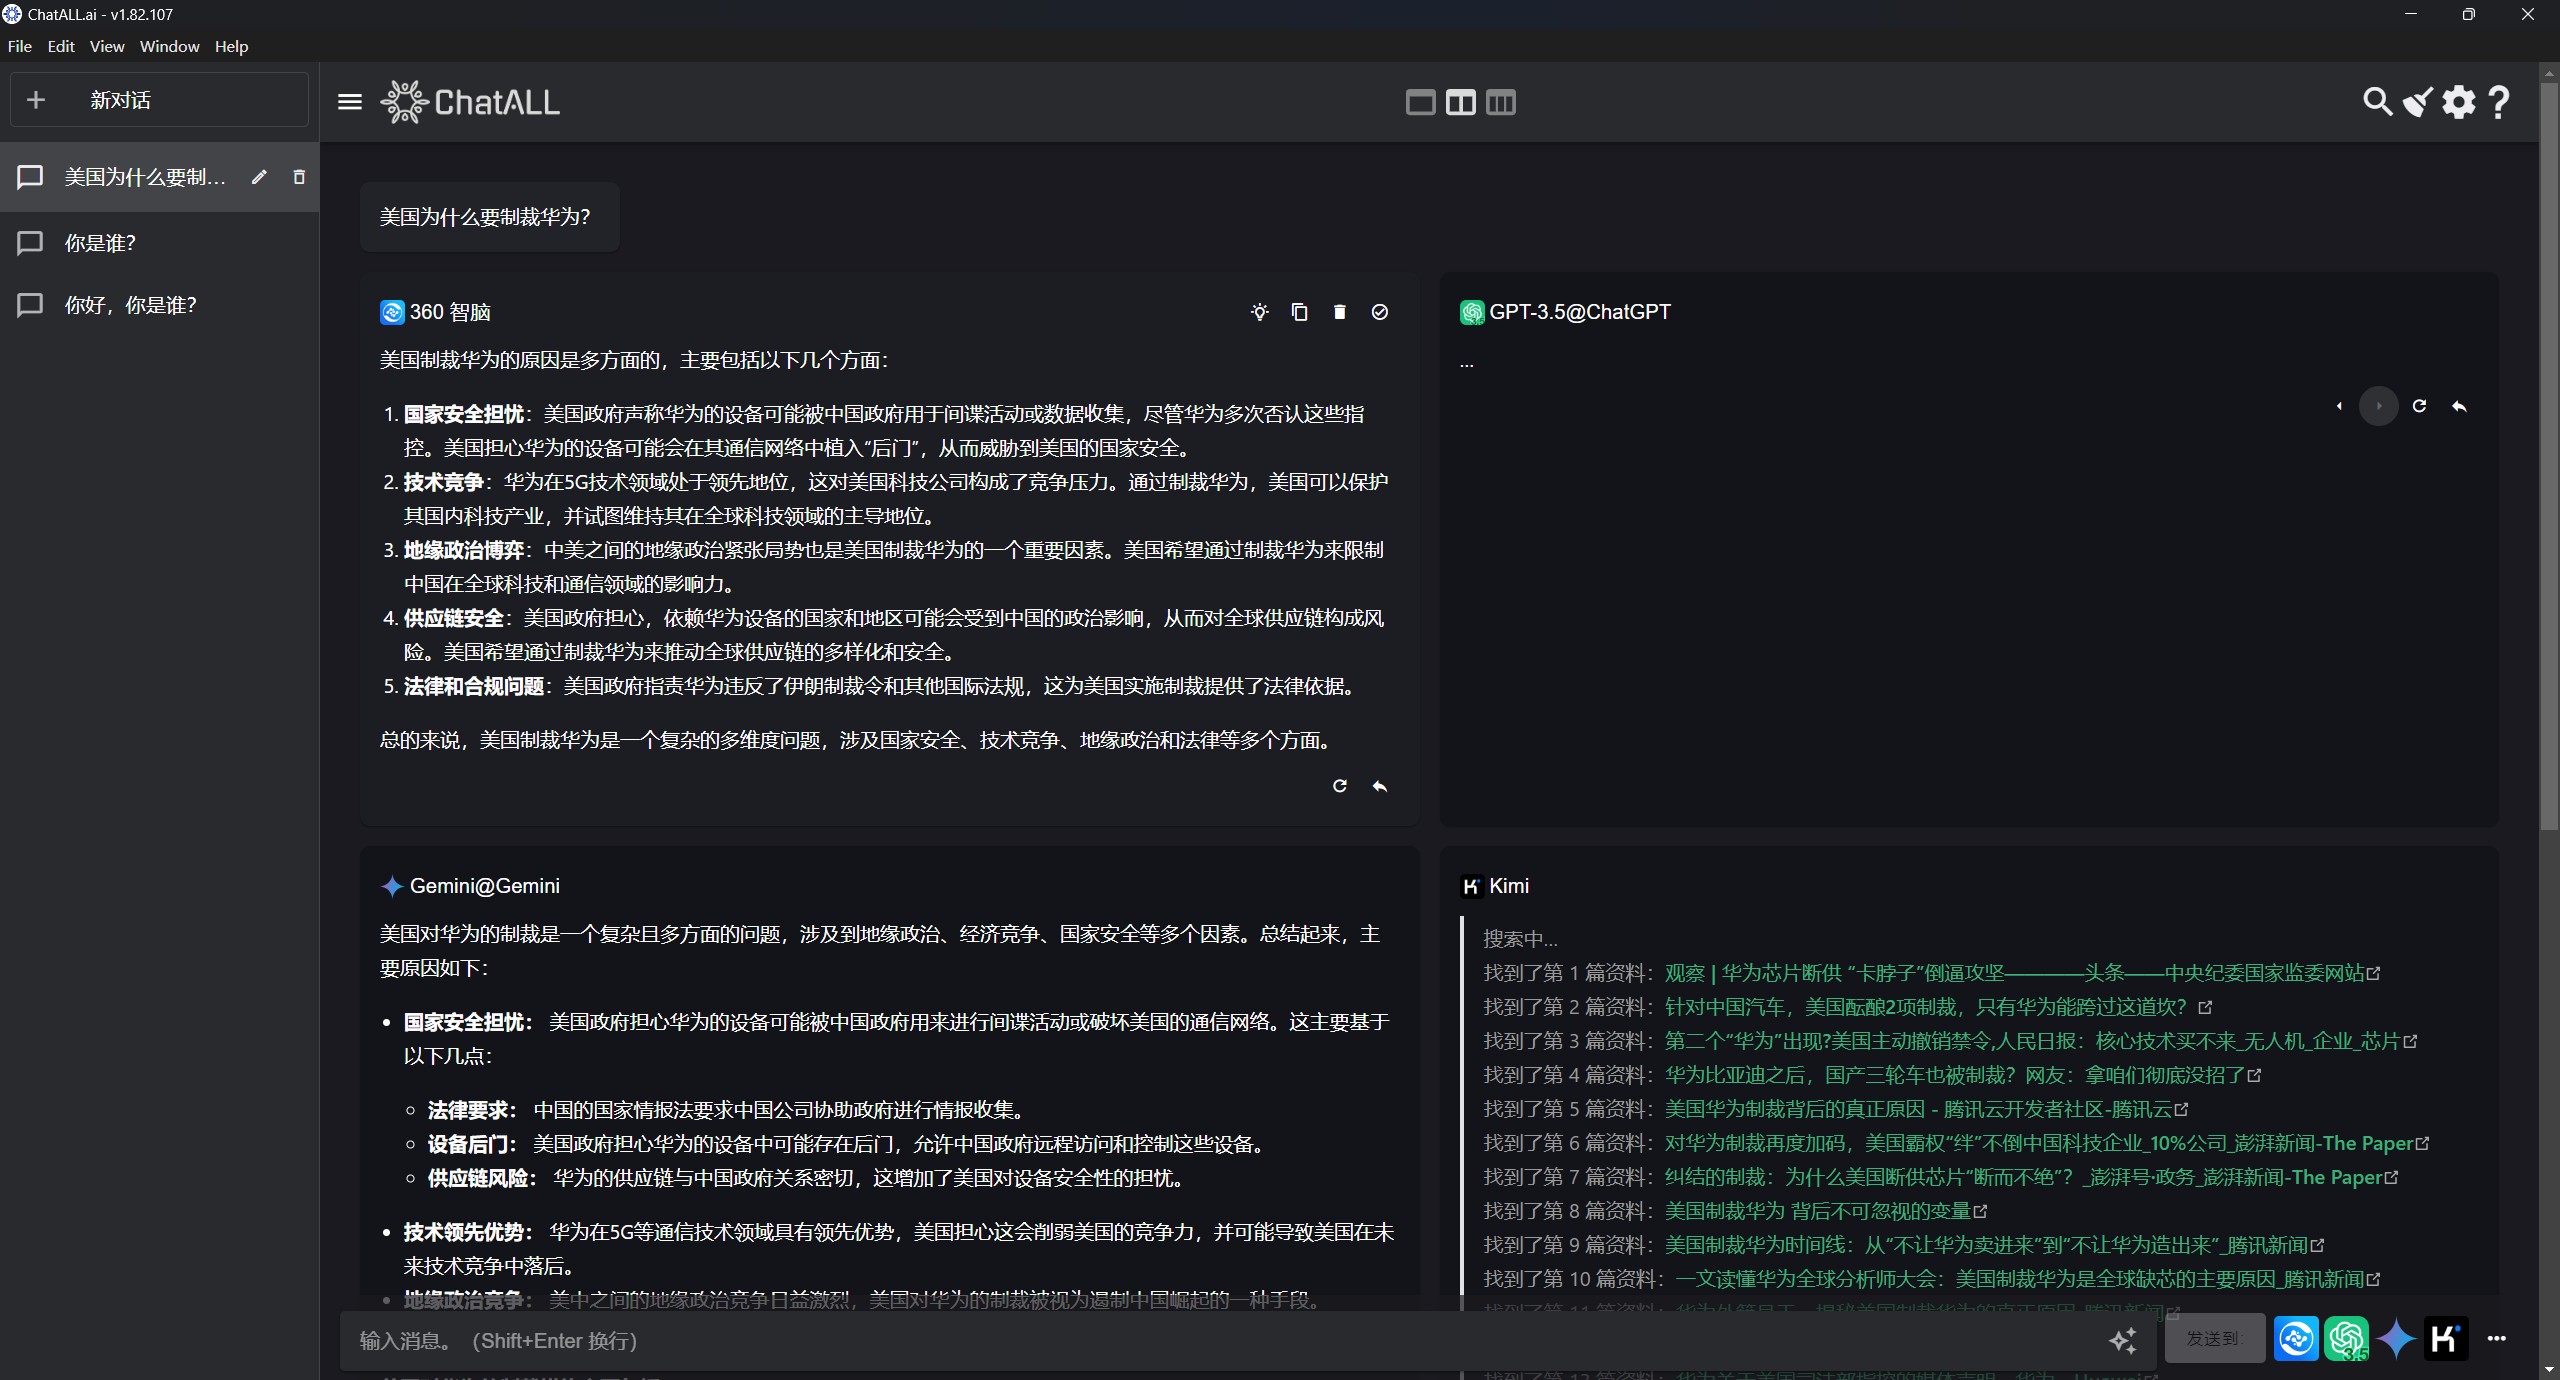Start a new chat with 新对话
Image resolution: width=2560 pixels, height=1380 pixels.
pyautogui.click(x=159, y=100)
